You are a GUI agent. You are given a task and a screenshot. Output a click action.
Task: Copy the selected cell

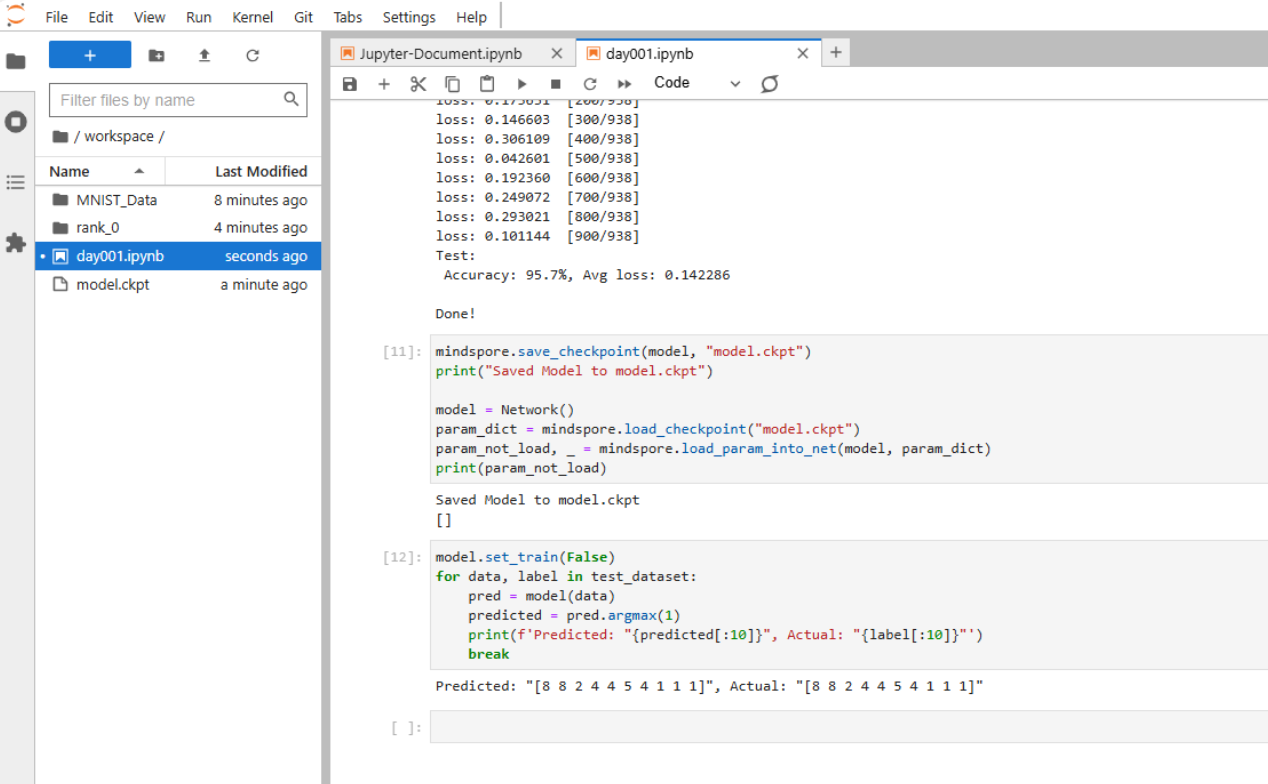point(452,84)
